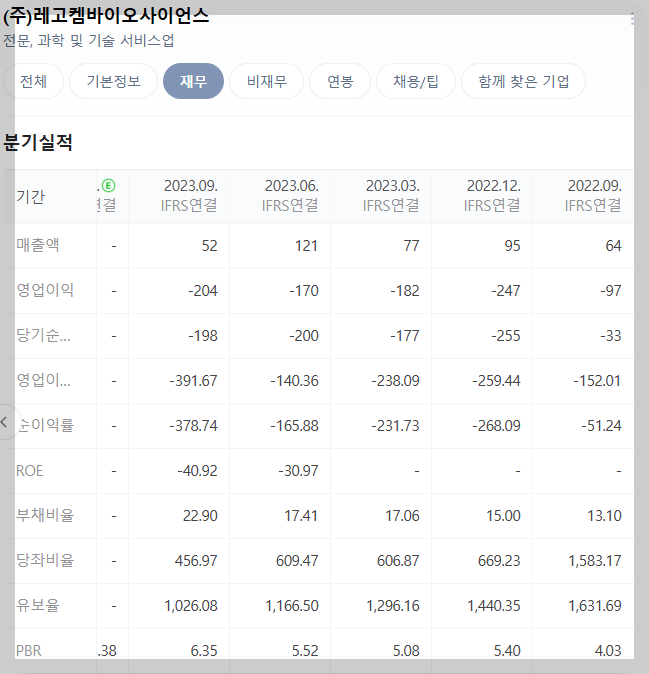
Task: Click the 순이익률 row label
Action: [x=45, y=425]
